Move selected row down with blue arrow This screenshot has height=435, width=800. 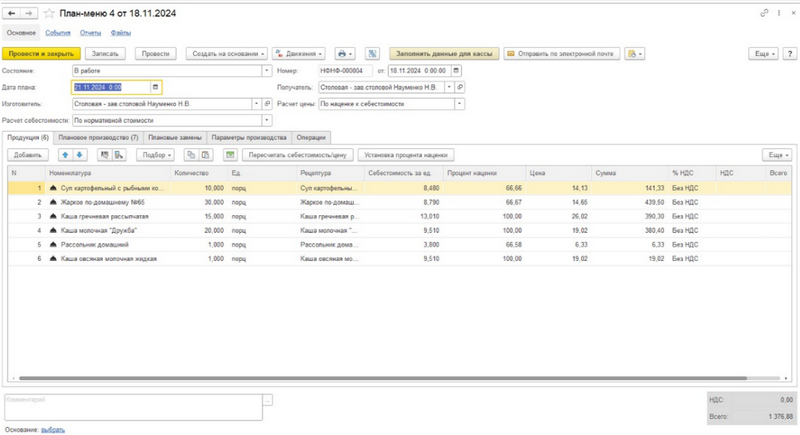[80, 155]
